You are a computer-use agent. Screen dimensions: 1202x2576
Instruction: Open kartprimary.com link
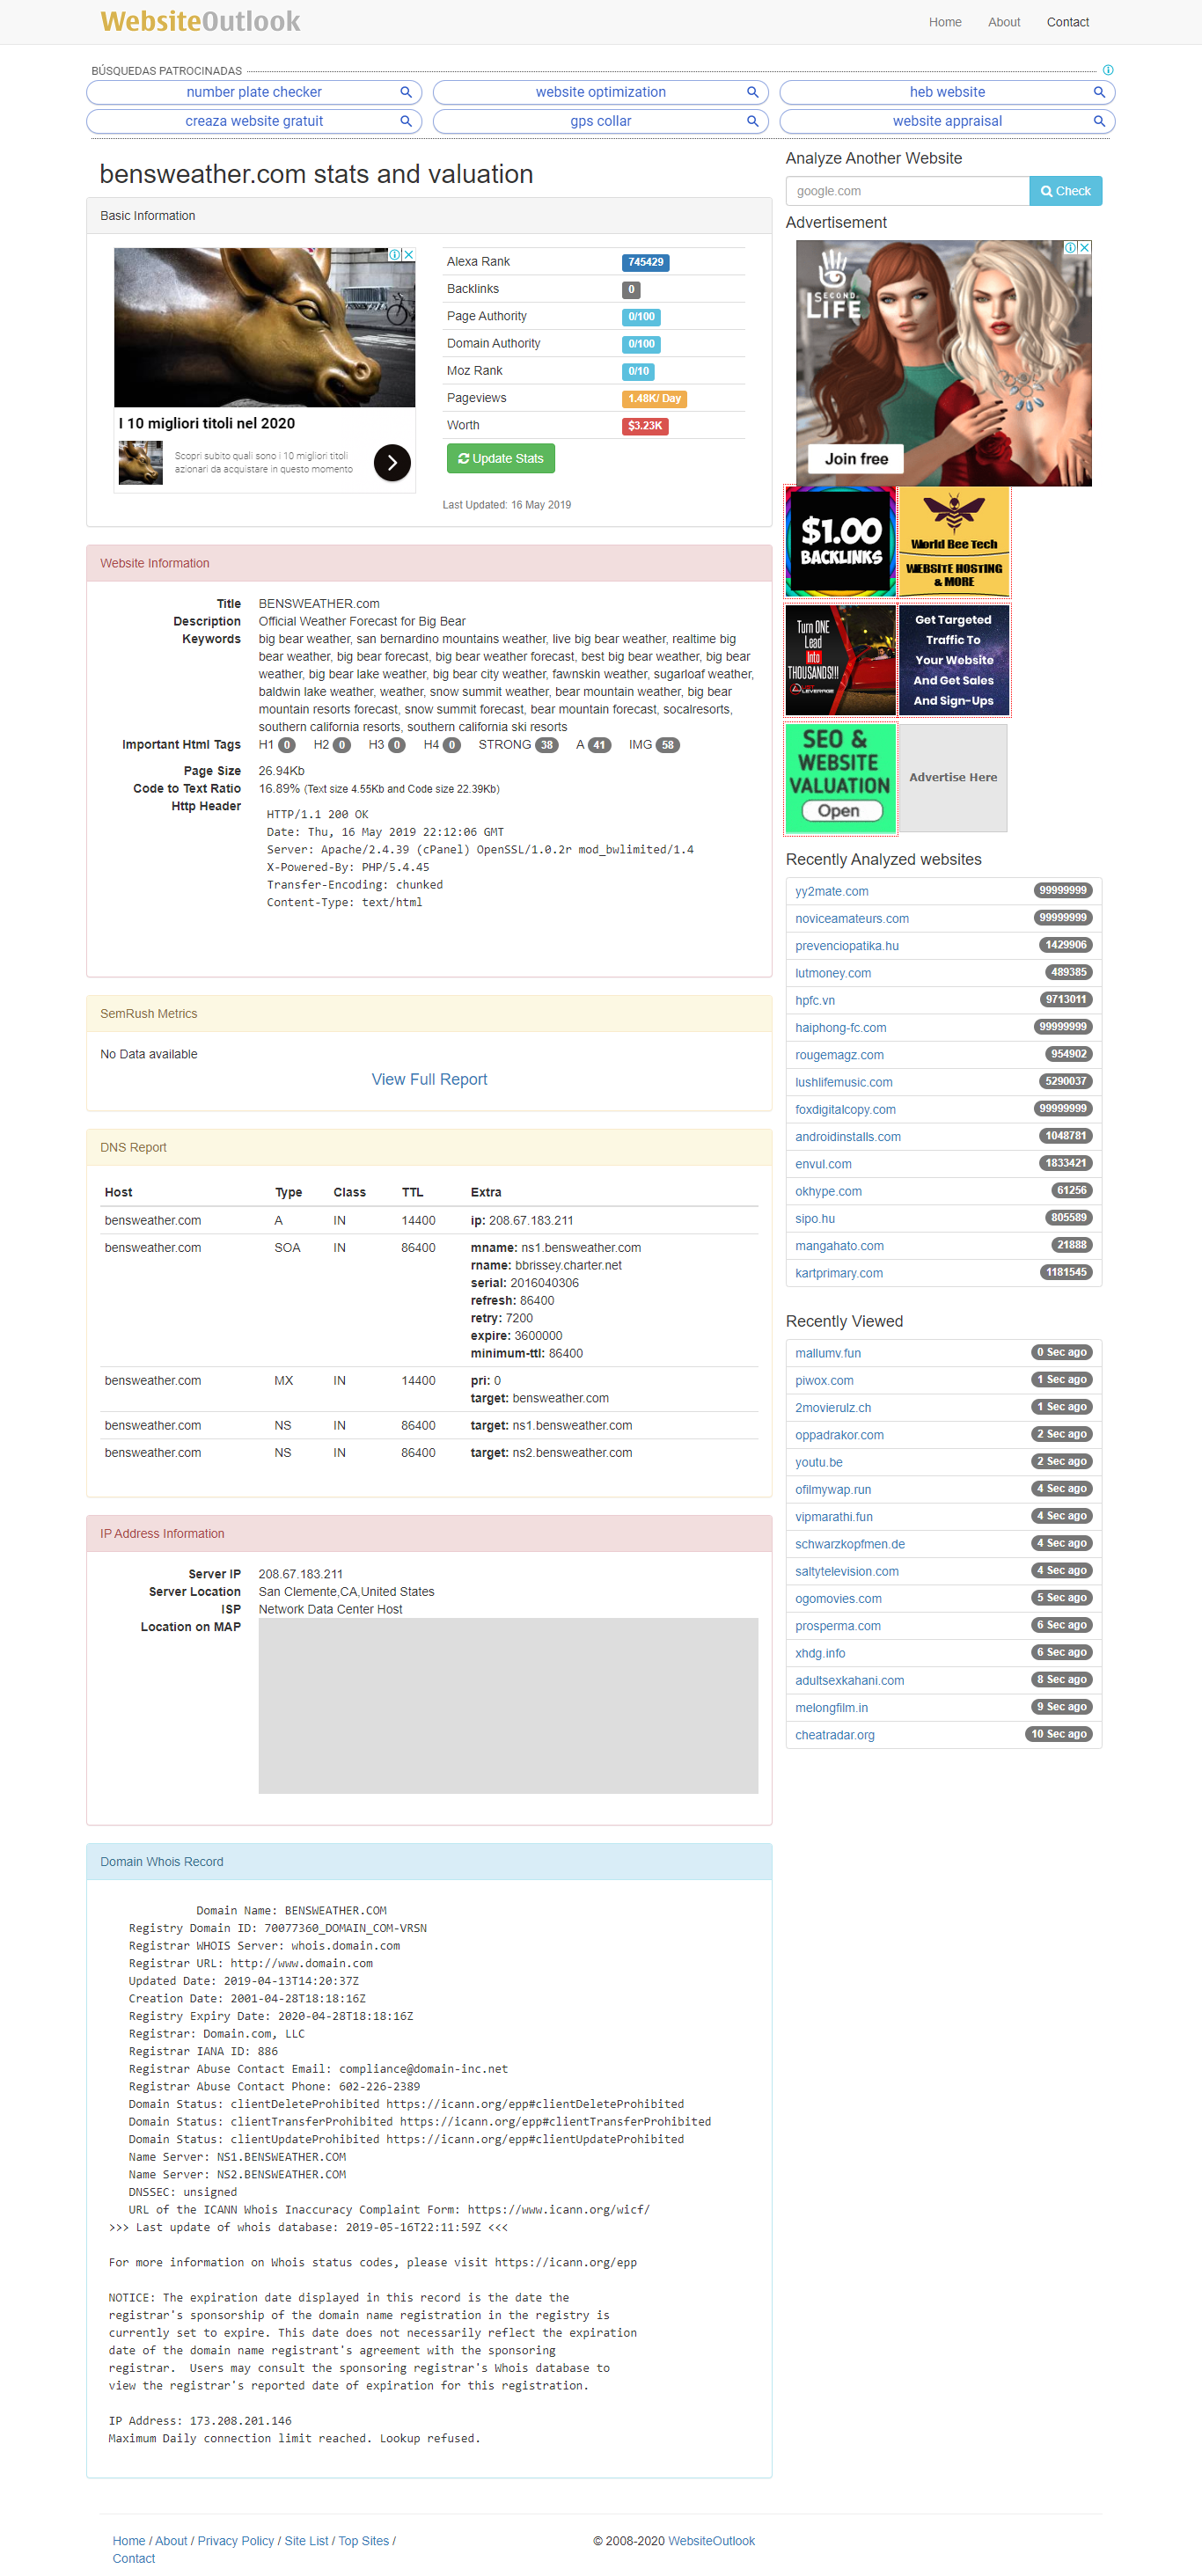click(839, 1273)
